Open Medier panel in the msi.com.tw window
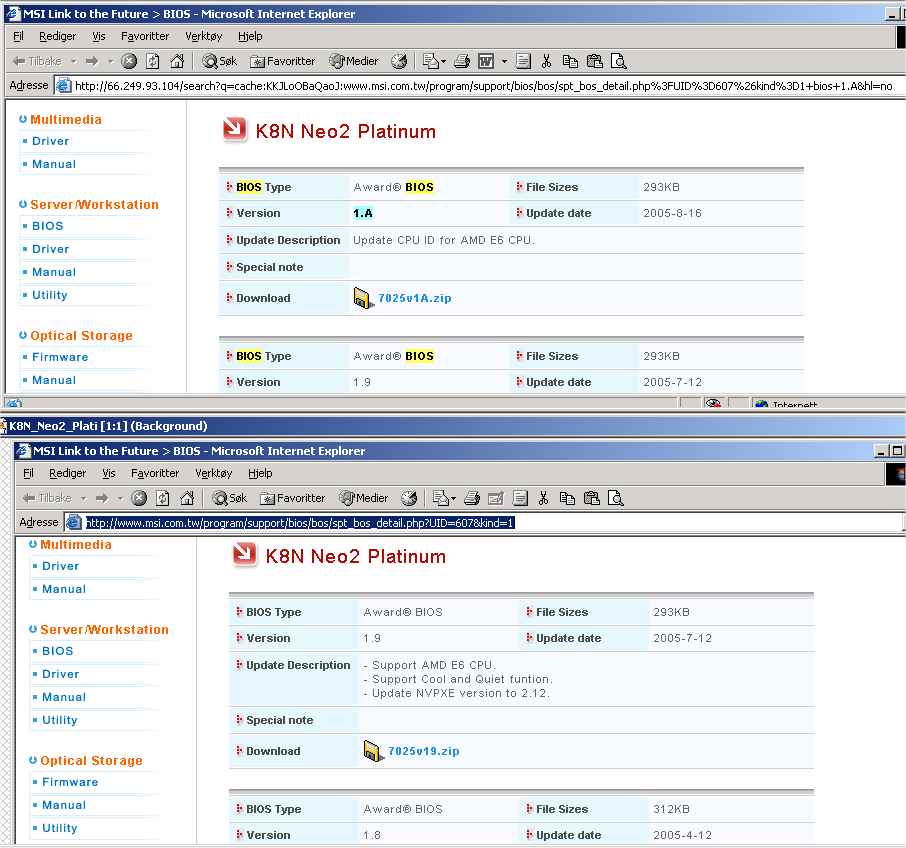The width and height of the screenshot is (906, 848). pyautogui.click(x=364, y=498)
